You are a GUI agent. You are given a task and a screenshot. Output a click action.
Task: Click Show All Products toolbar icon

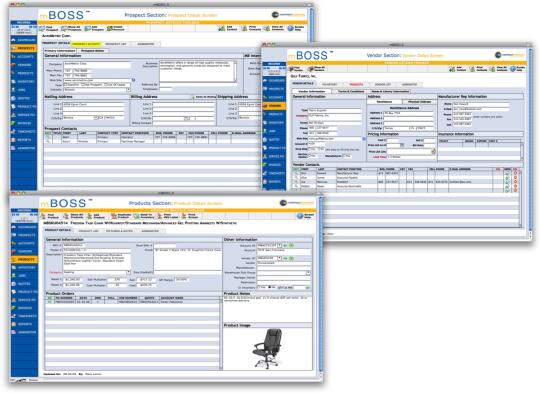73,216
